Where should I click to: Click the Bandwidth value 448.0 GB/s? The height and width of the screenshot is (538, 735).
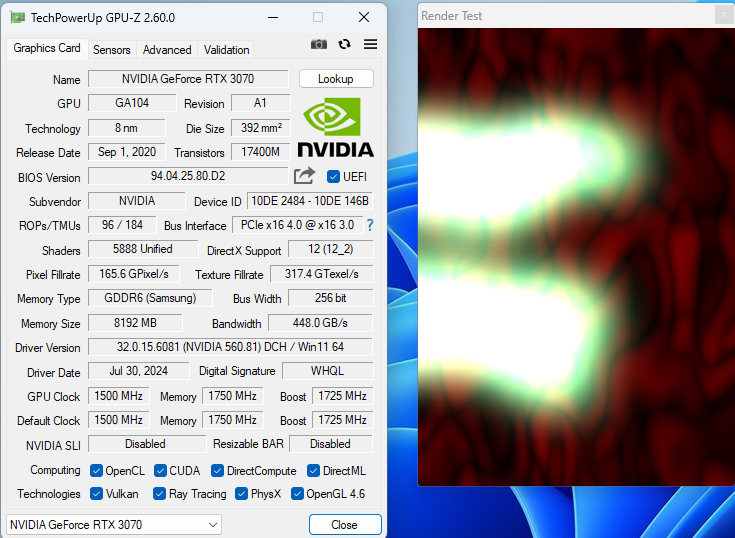320,323
